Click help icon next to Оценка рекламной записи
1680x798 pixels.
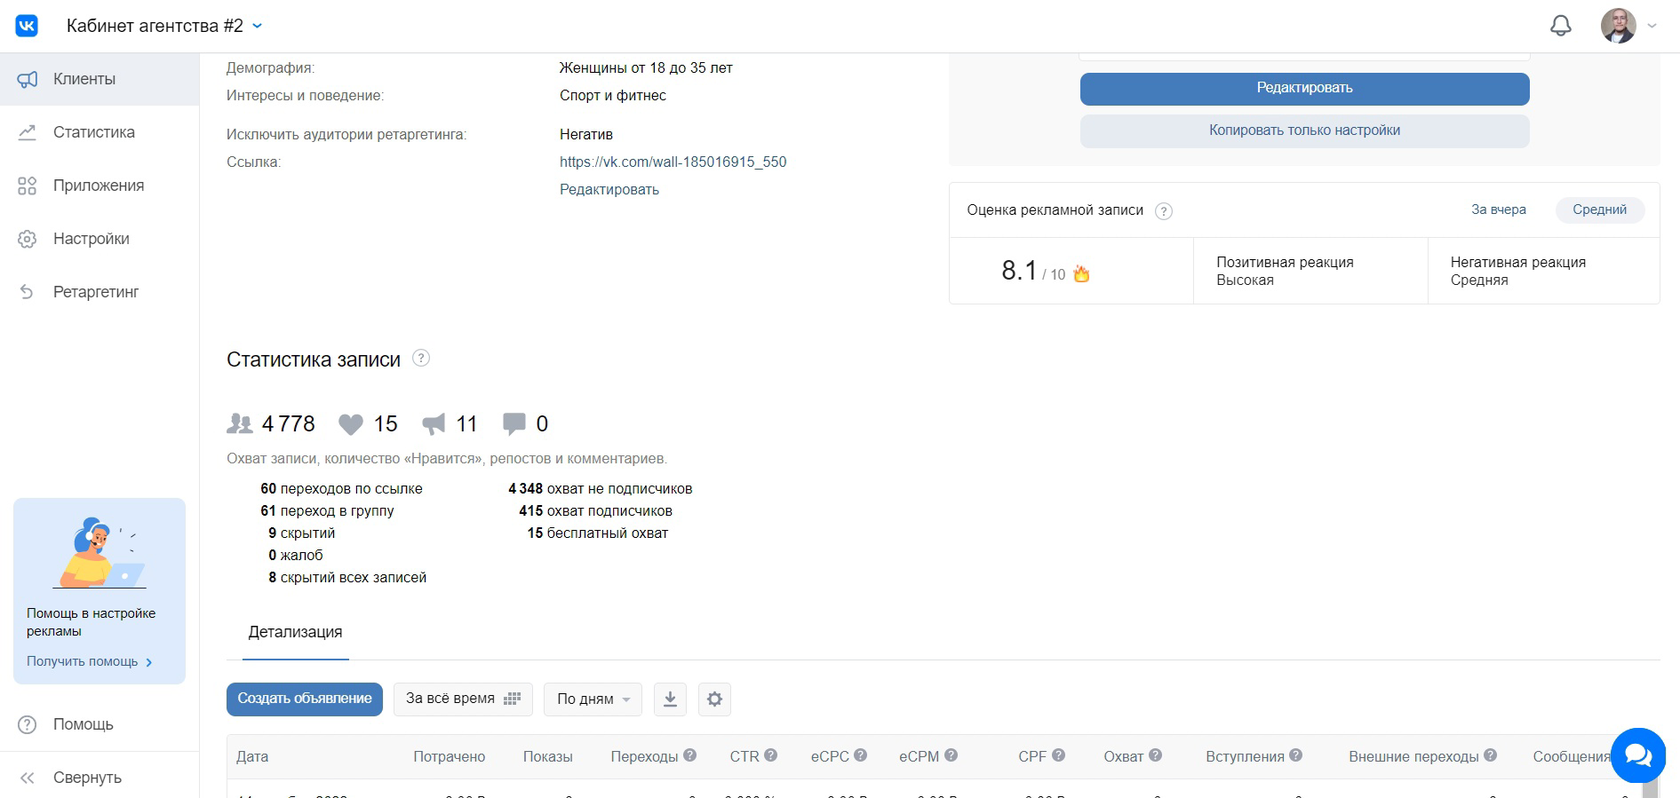(1163, 211)
